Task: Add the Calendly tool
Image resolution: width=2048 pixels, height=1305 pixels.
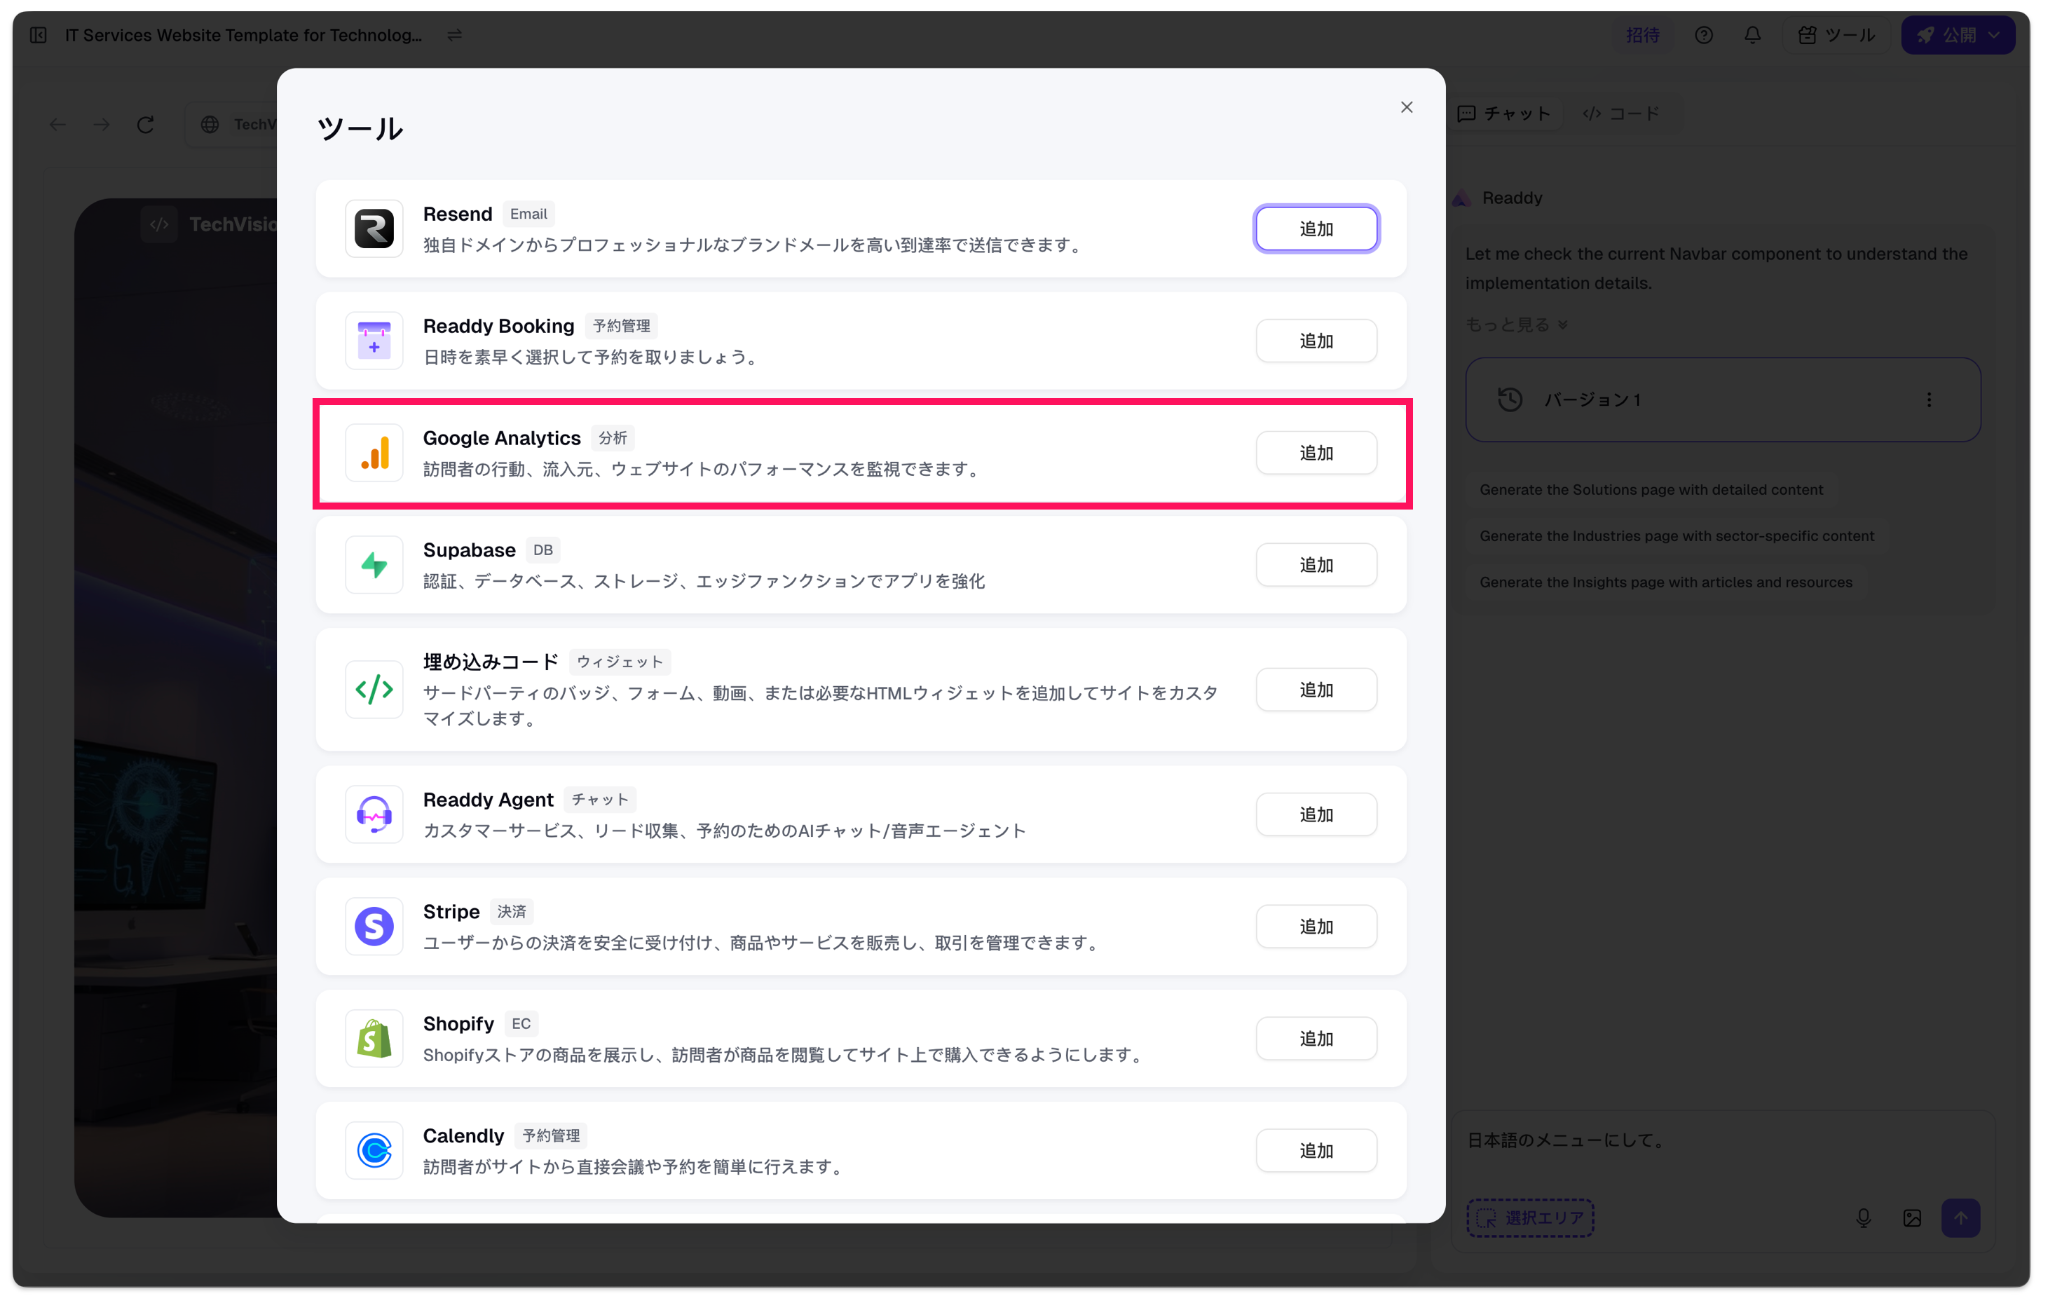Action: (1316, 1151)
